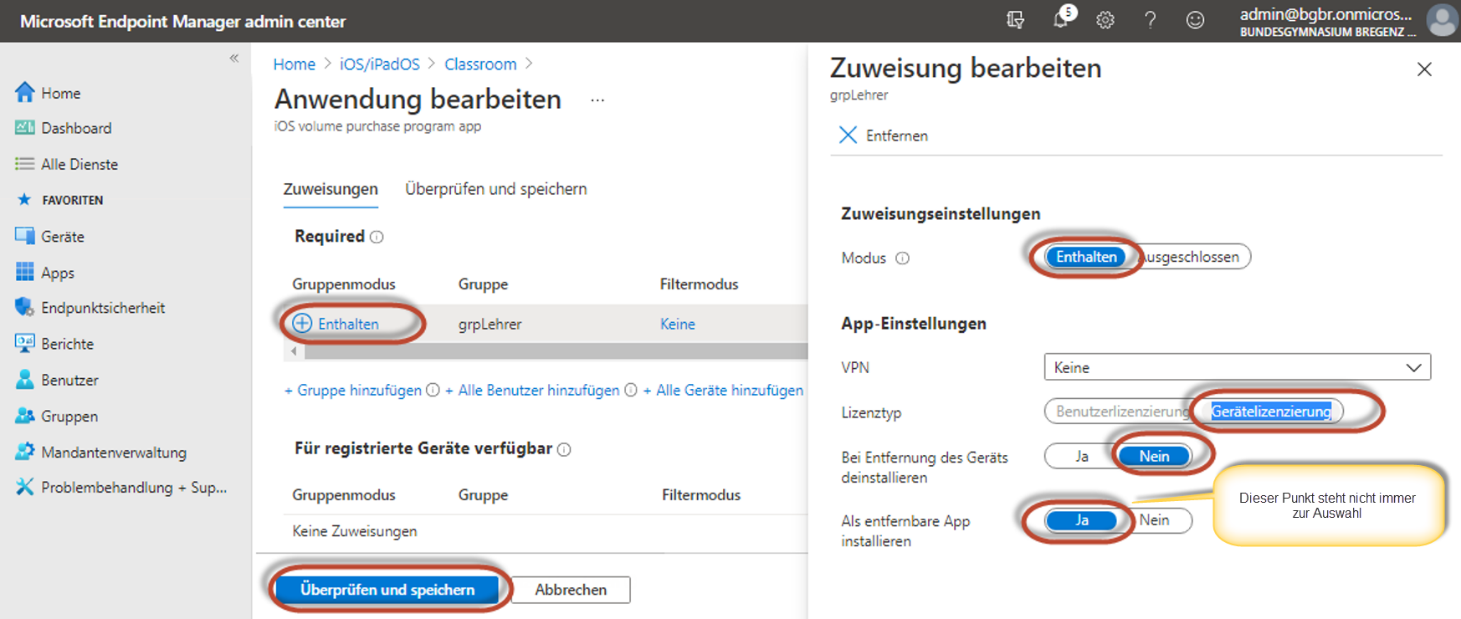Click the Classroom breadcrumb link

pos(480,64)
